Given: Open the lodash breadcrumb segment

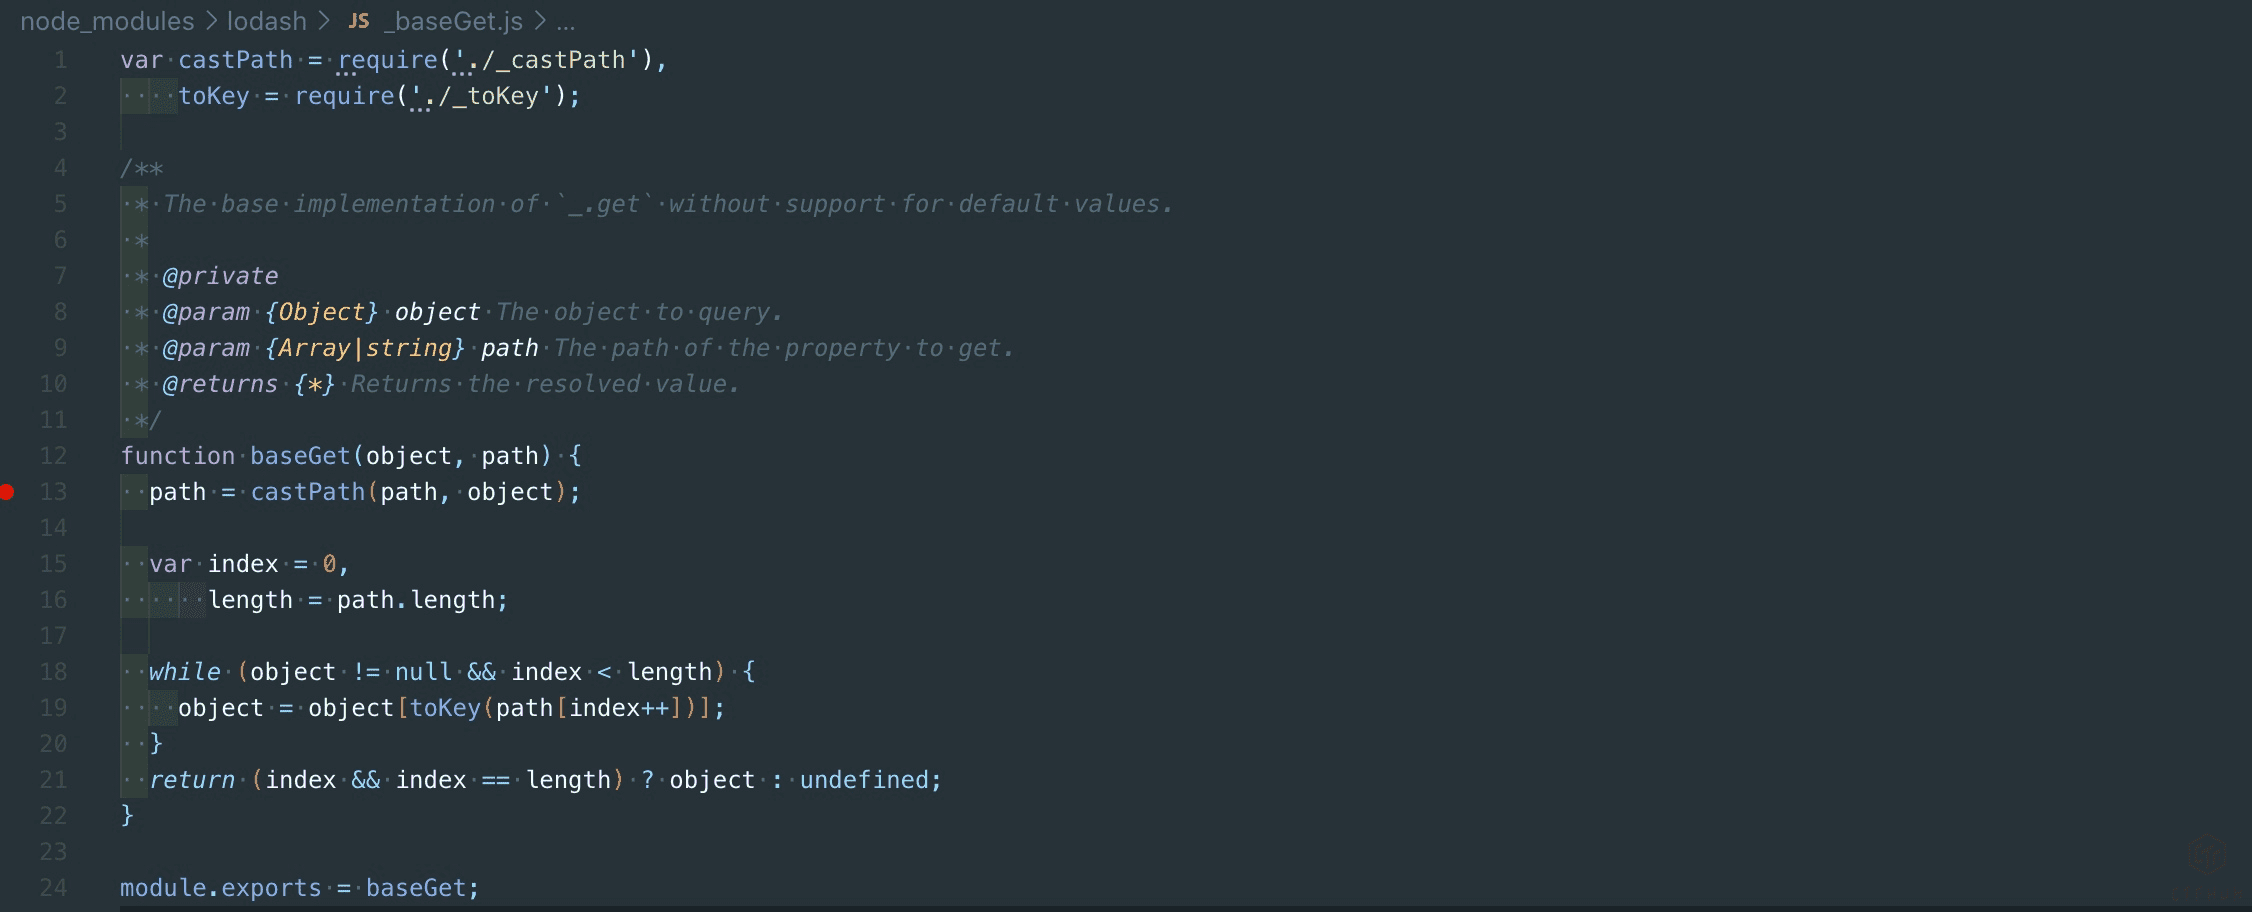Looking at the screenshot, I should [x=266, y=21].
